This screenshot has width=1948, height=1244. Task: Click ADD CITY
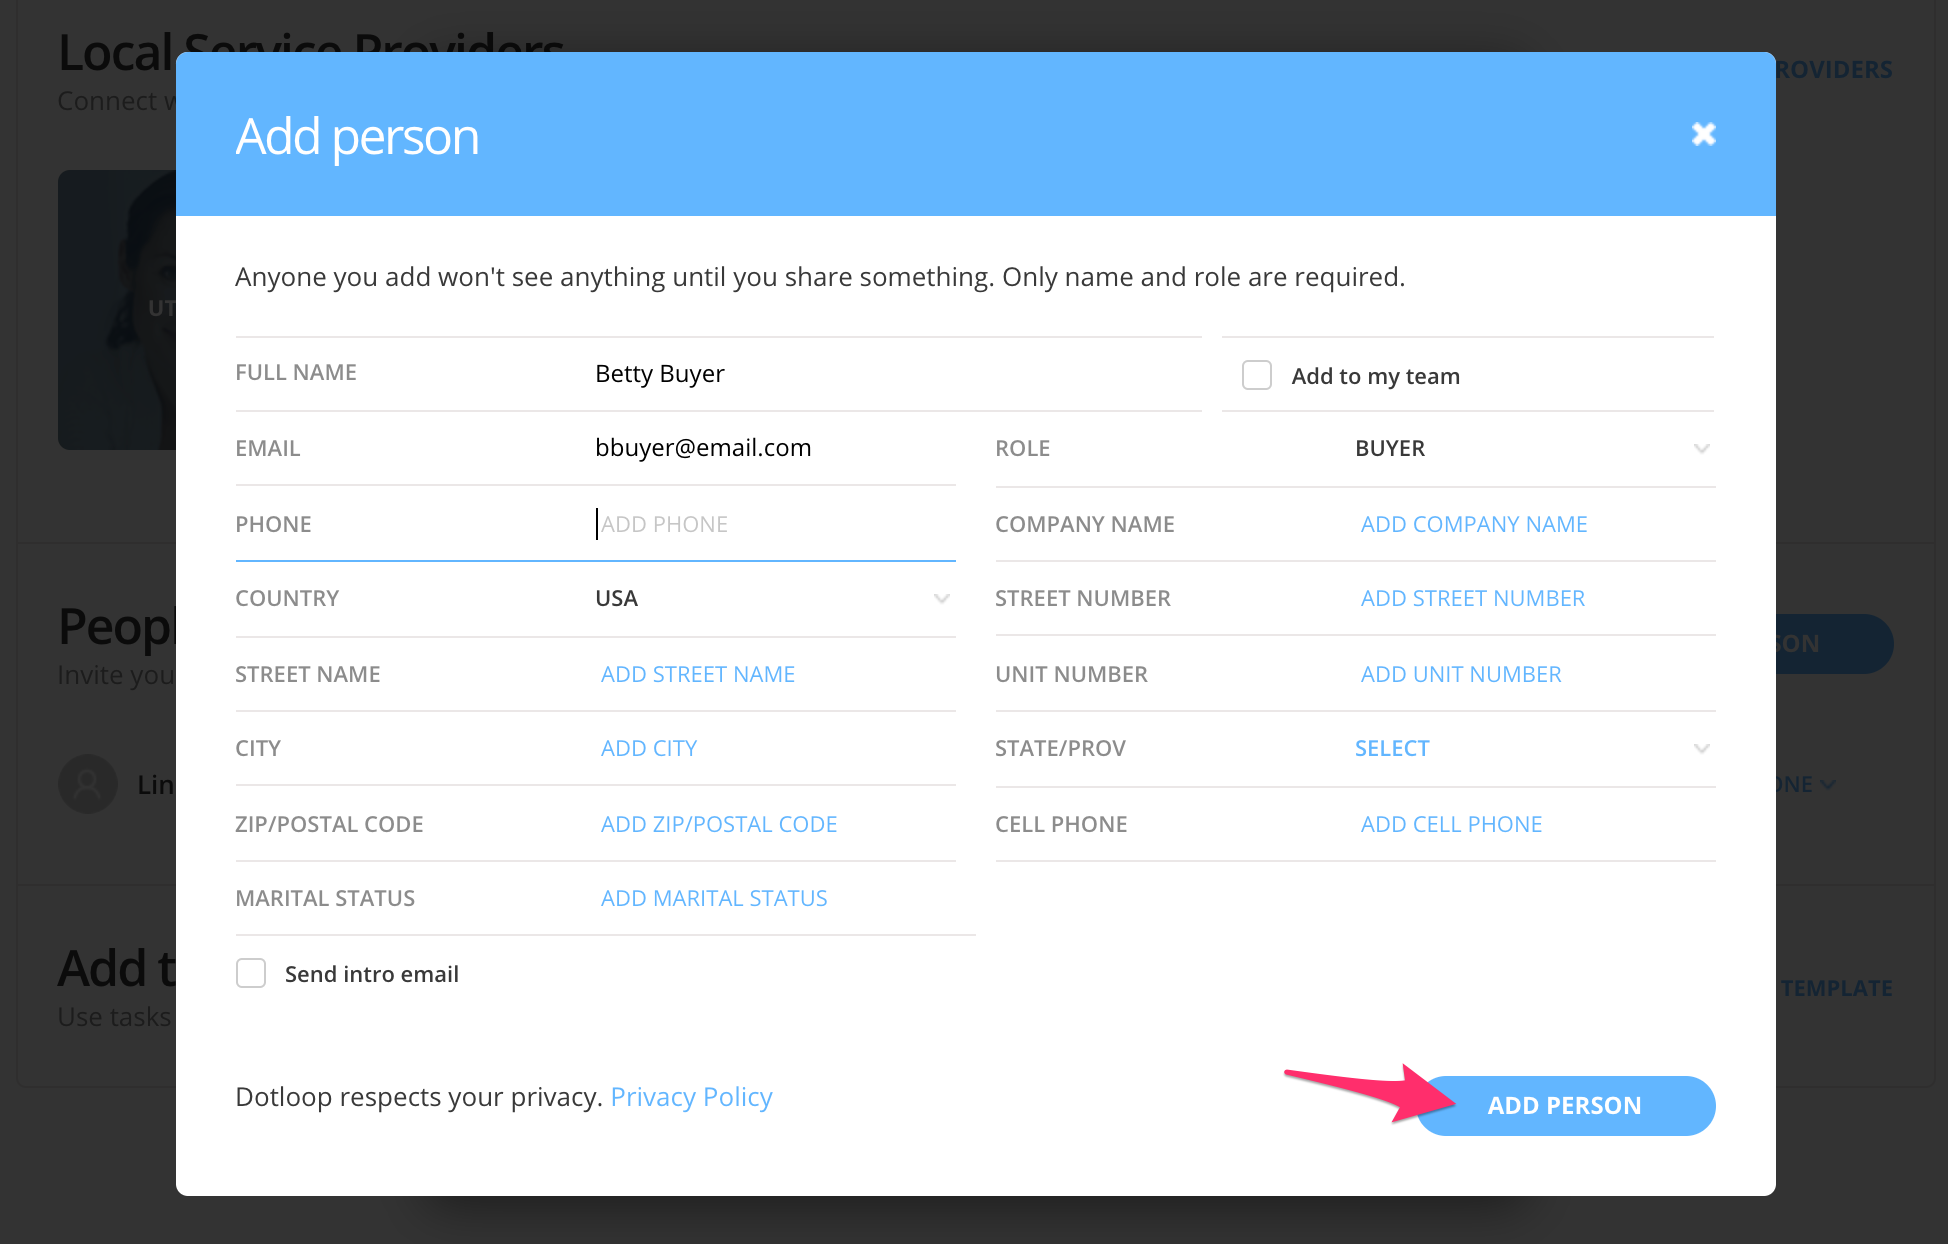pyautogui.click(x=648, y=747)
